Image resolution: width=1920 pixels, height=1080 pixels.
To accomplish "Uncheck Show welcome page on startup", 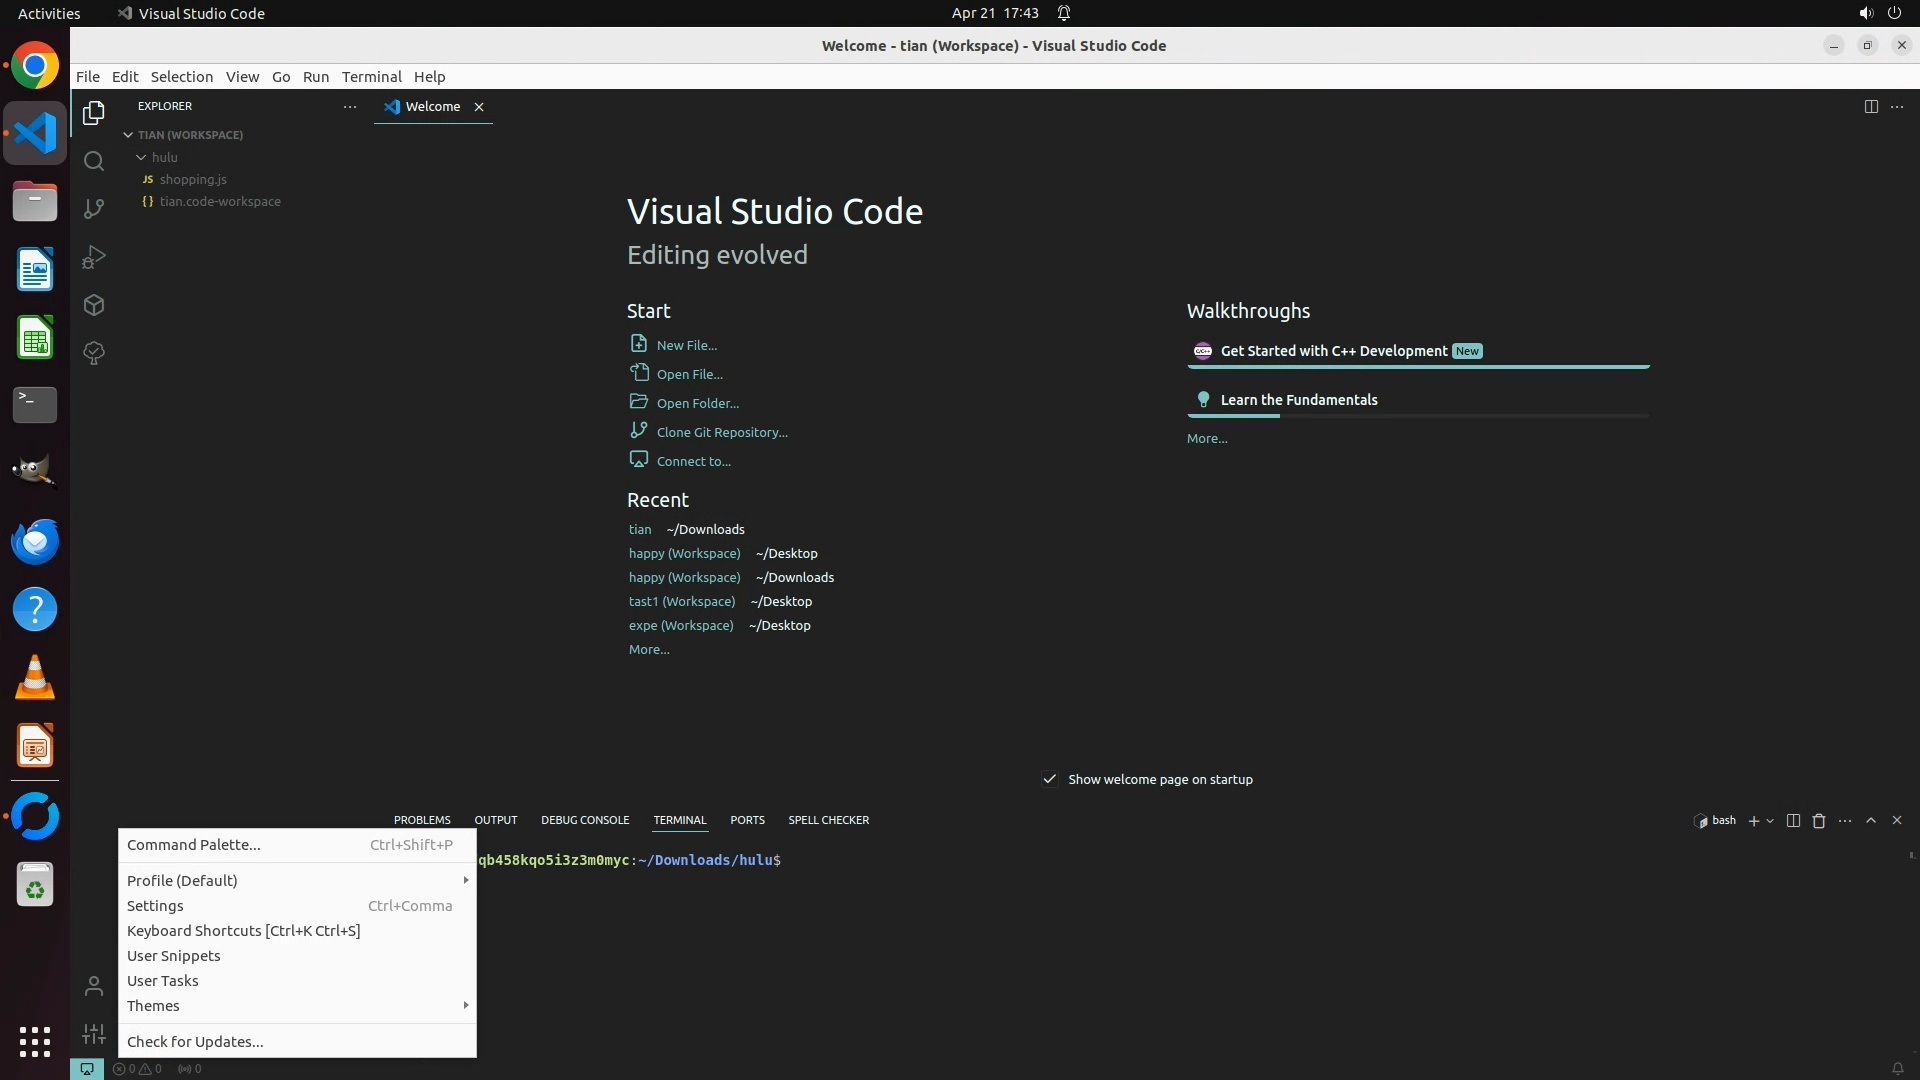I will point(1050,780).
